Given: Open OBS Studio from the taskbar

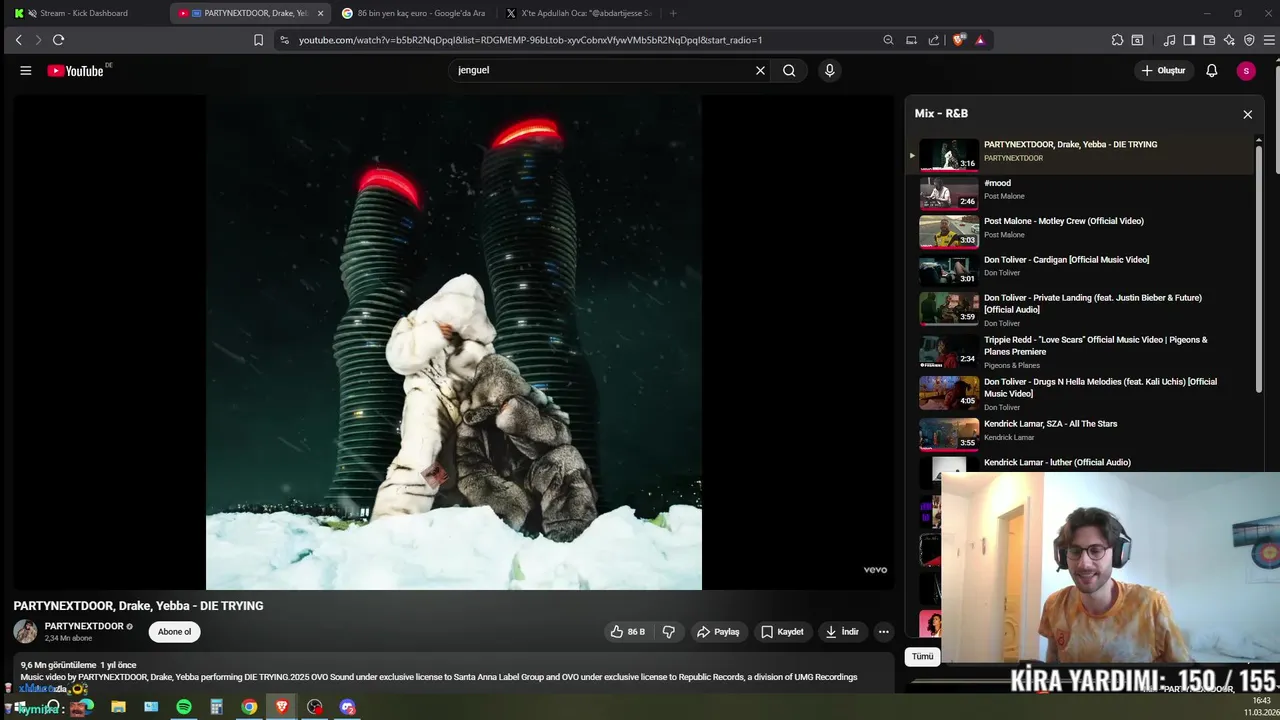Looking at the screenshot, I should pyautogui.click(x=315, y=707).
